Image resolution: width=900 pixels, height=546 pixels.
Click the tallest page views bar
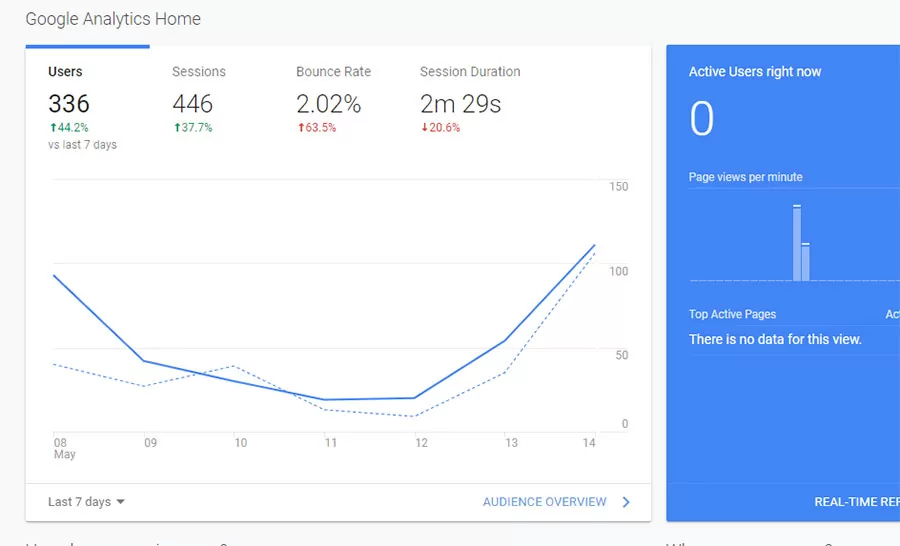797,243
